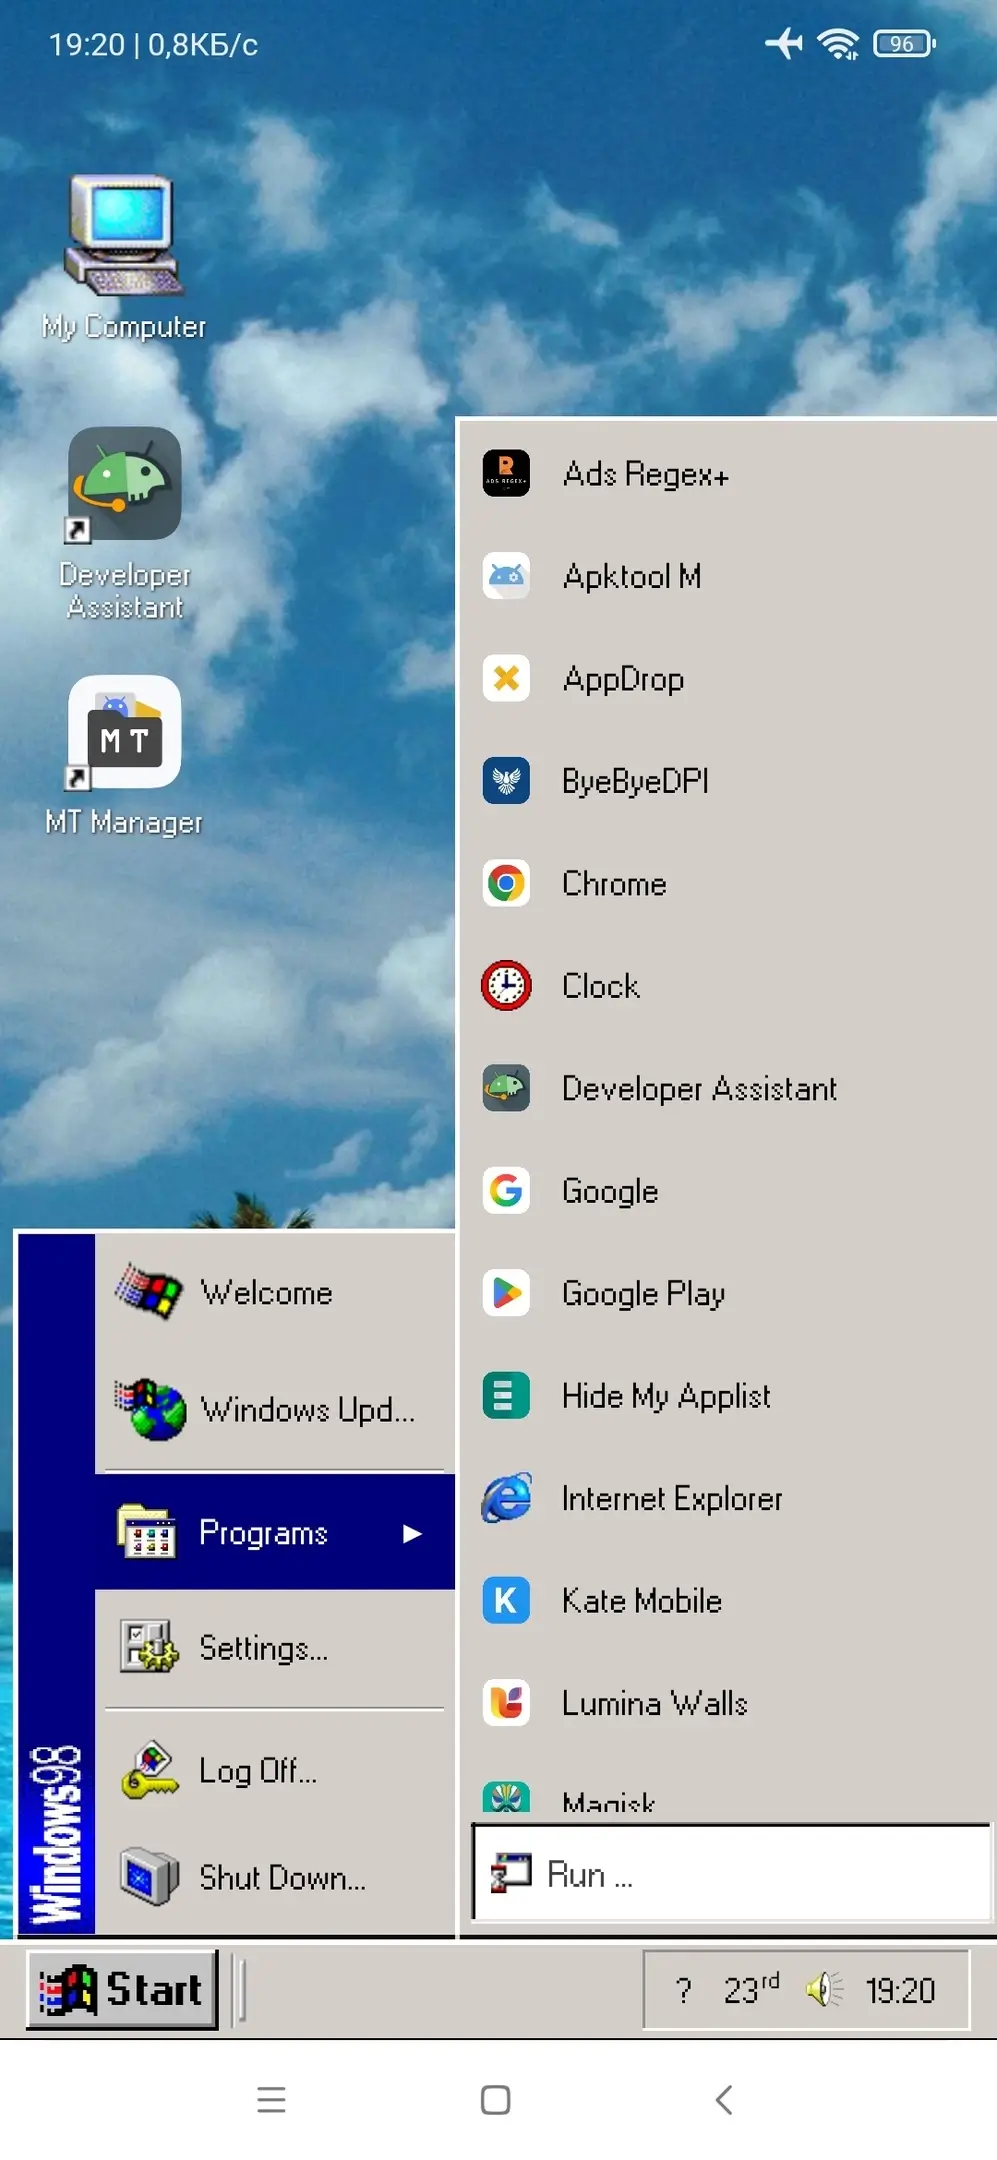The image size is (997, 2160).
Task: Select Settings... in Start menu
Action: 263,1648
